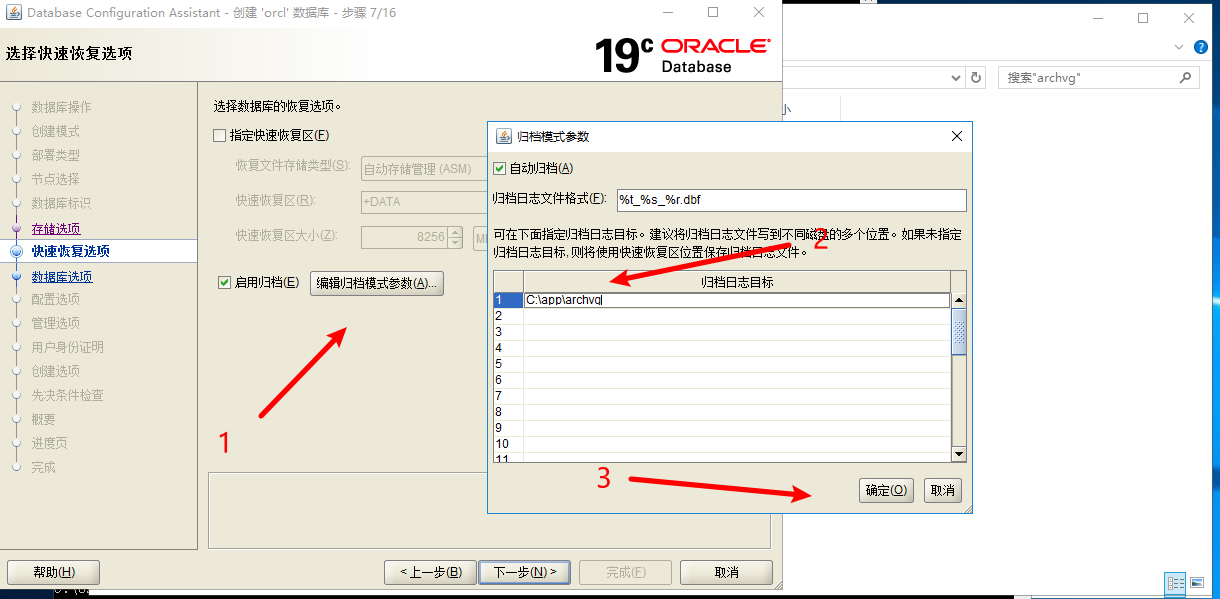This screenshot has height=599, width=1220.
Task: Click the 归档日志文件格式 text field
Action: [790, 200]
